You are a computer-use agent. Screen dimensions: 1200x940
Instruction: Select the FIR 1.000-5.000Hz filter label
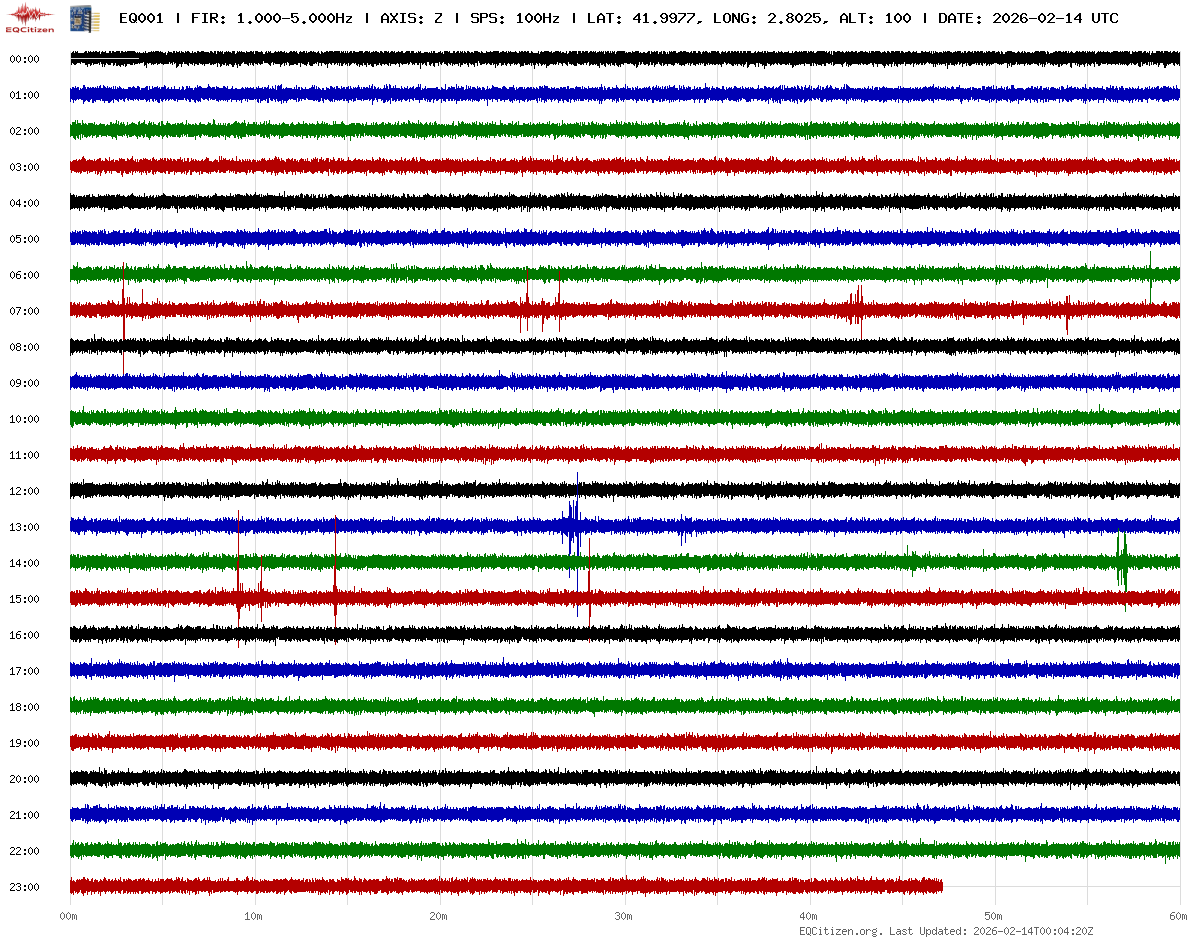[271, 18]
